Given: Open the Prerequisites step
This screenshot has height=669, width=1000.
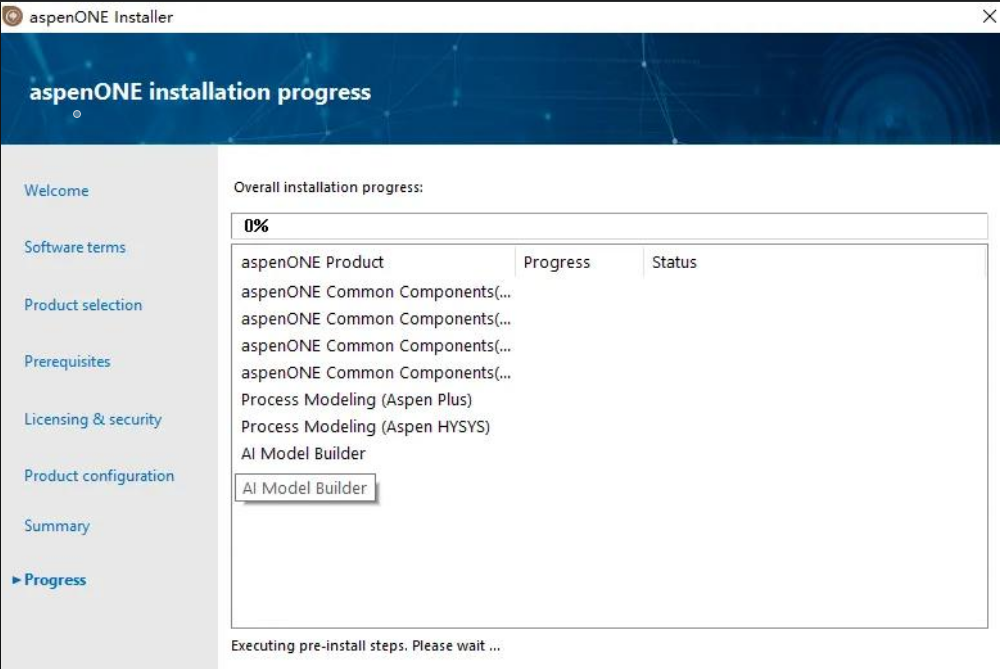Looking at the screenshot, I should pyautogui.click(x=67, y=362).
